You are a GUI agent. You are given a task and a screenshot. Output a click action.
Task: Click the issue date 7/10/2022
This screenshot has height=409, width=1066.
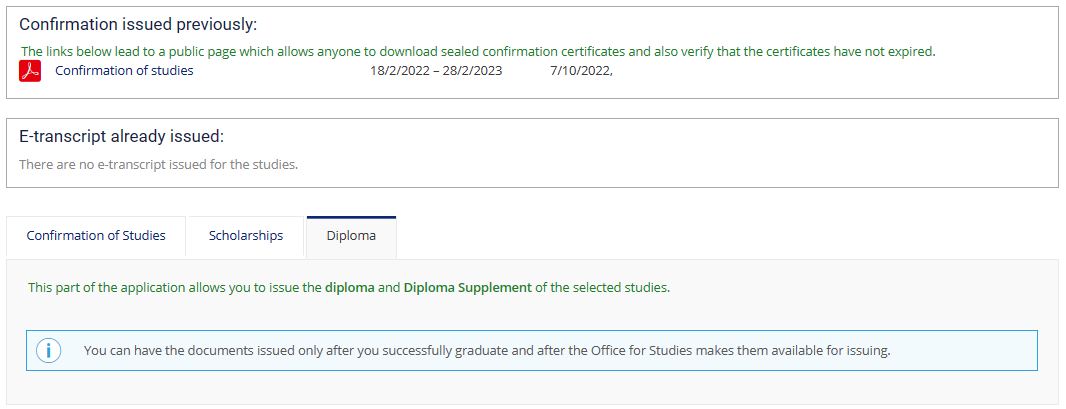click(581, 70)
